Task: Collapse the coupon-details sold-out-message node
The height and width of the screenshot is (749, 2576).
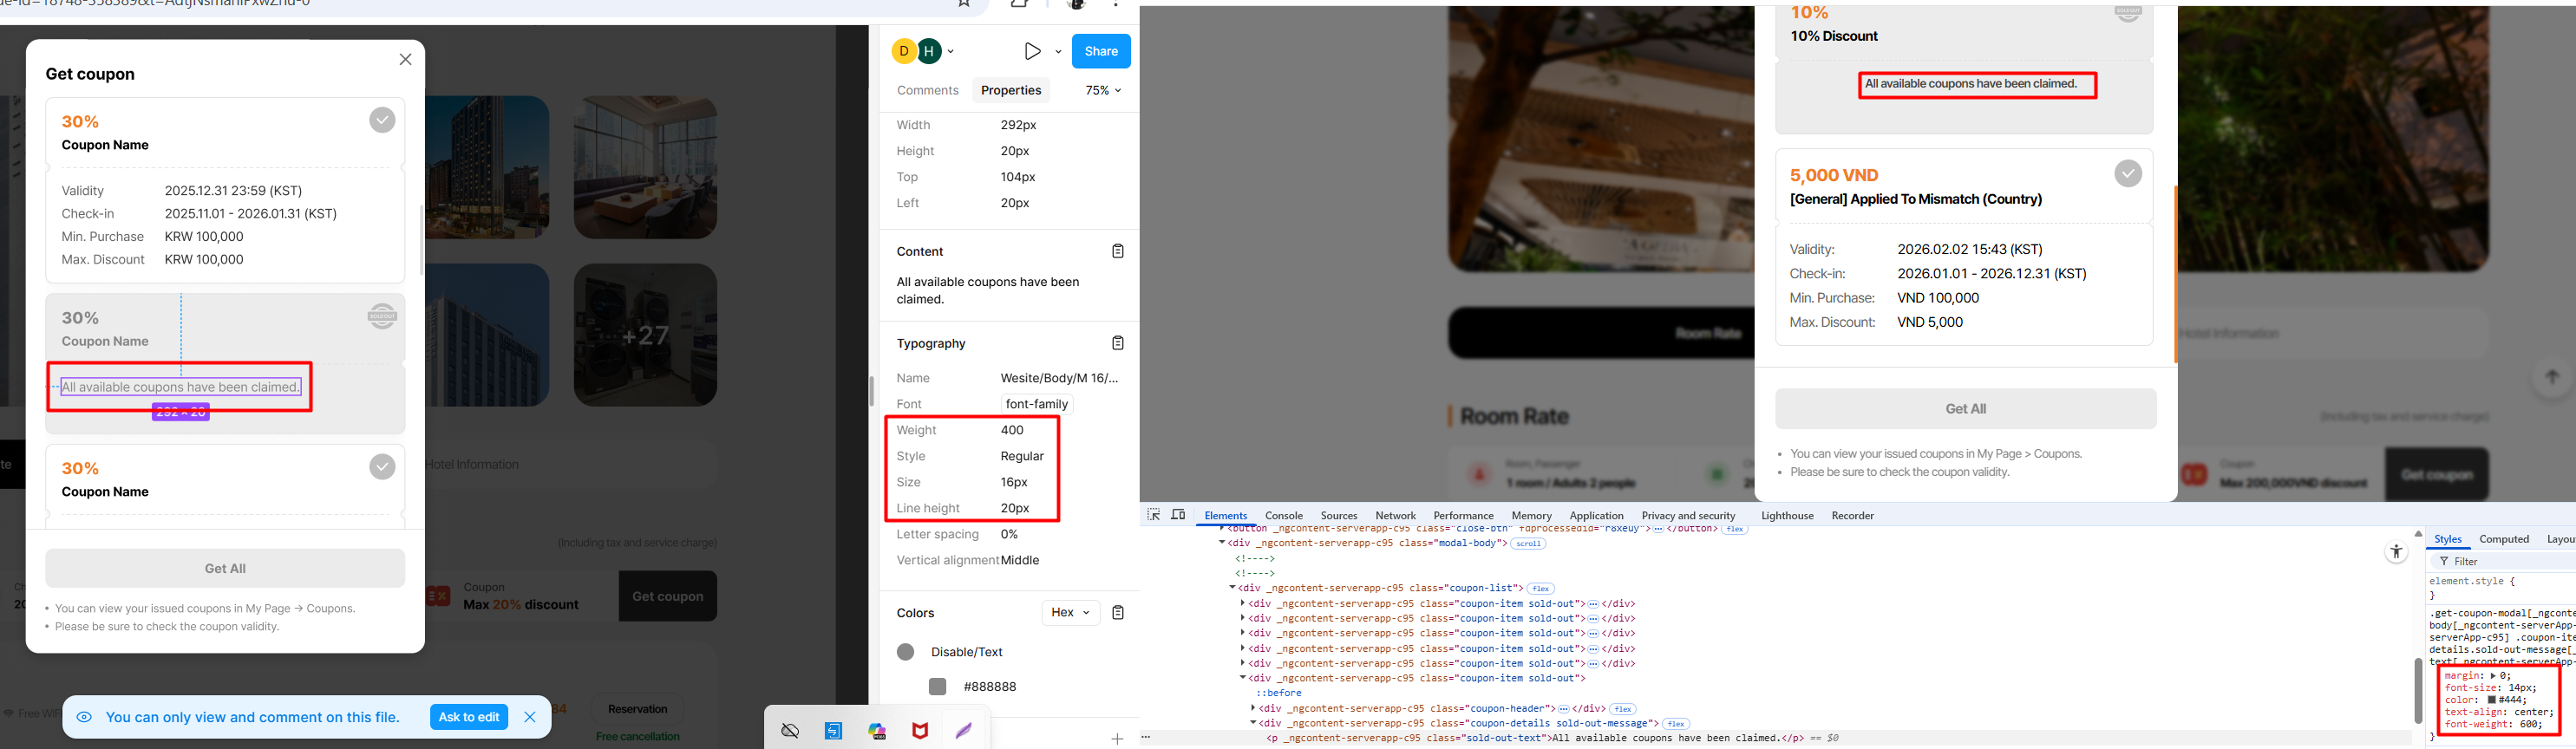Action: point(1253,723)
